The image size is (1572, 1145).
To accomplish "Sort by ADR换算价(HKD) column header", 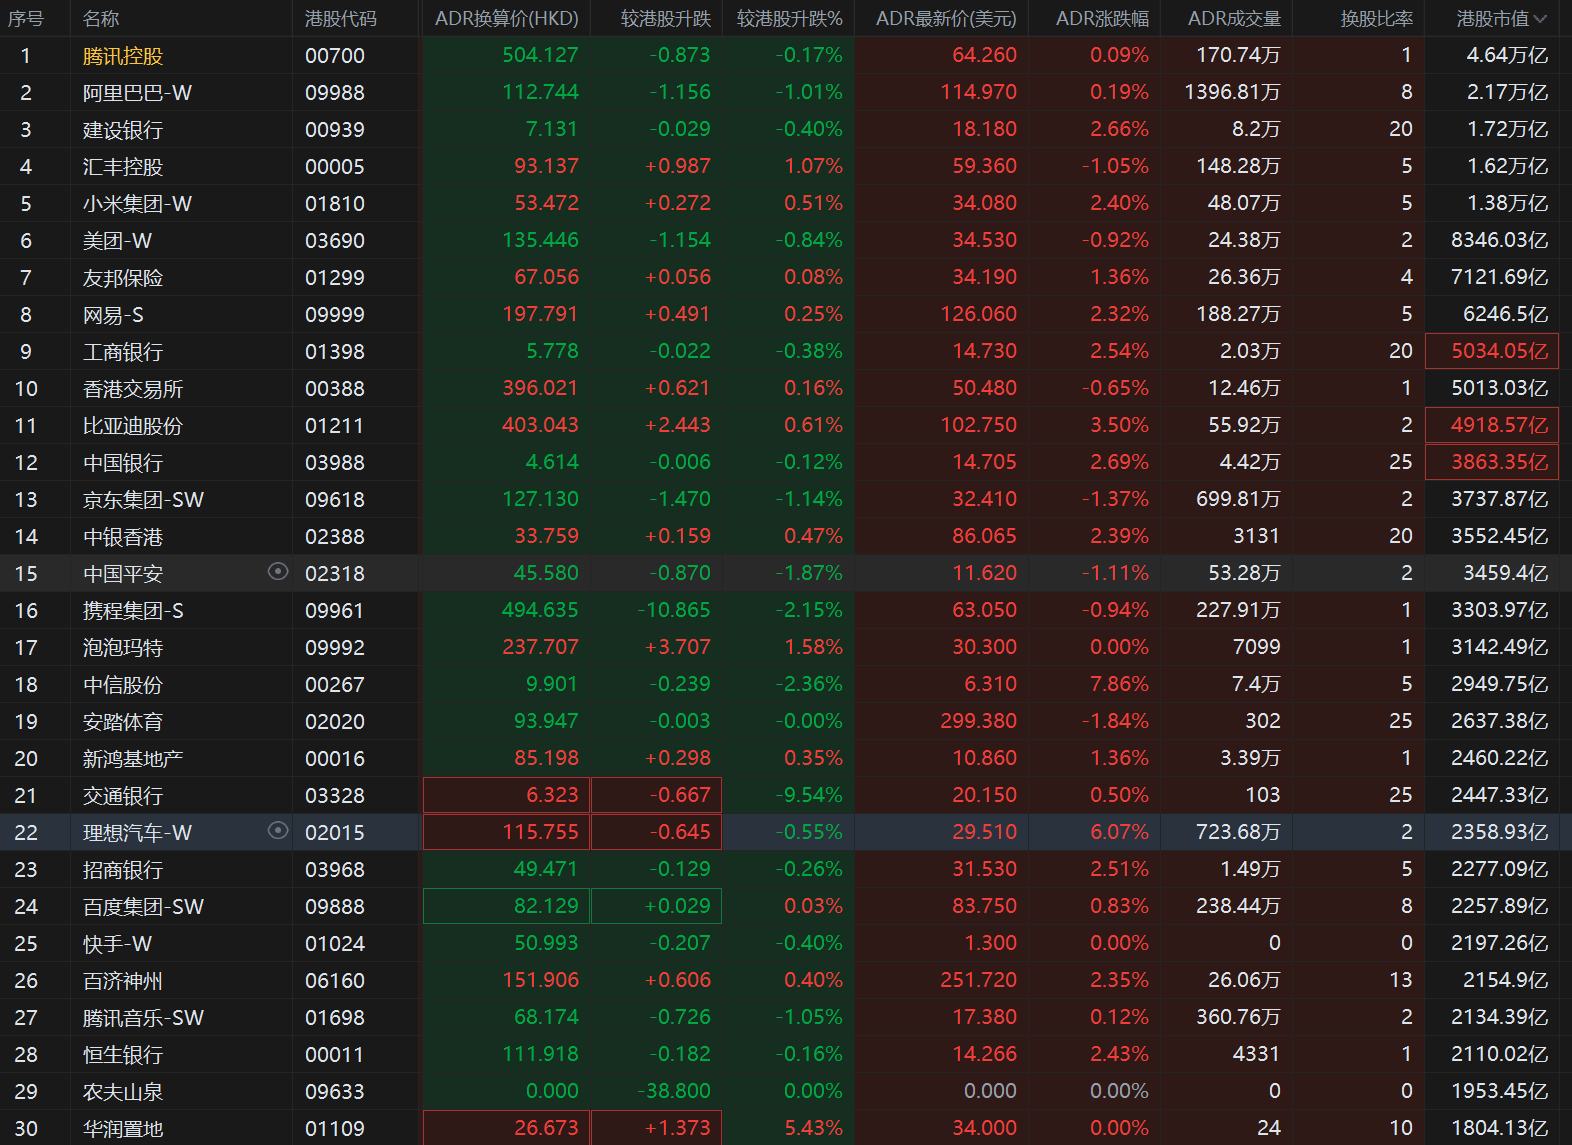I will point(506,18).
